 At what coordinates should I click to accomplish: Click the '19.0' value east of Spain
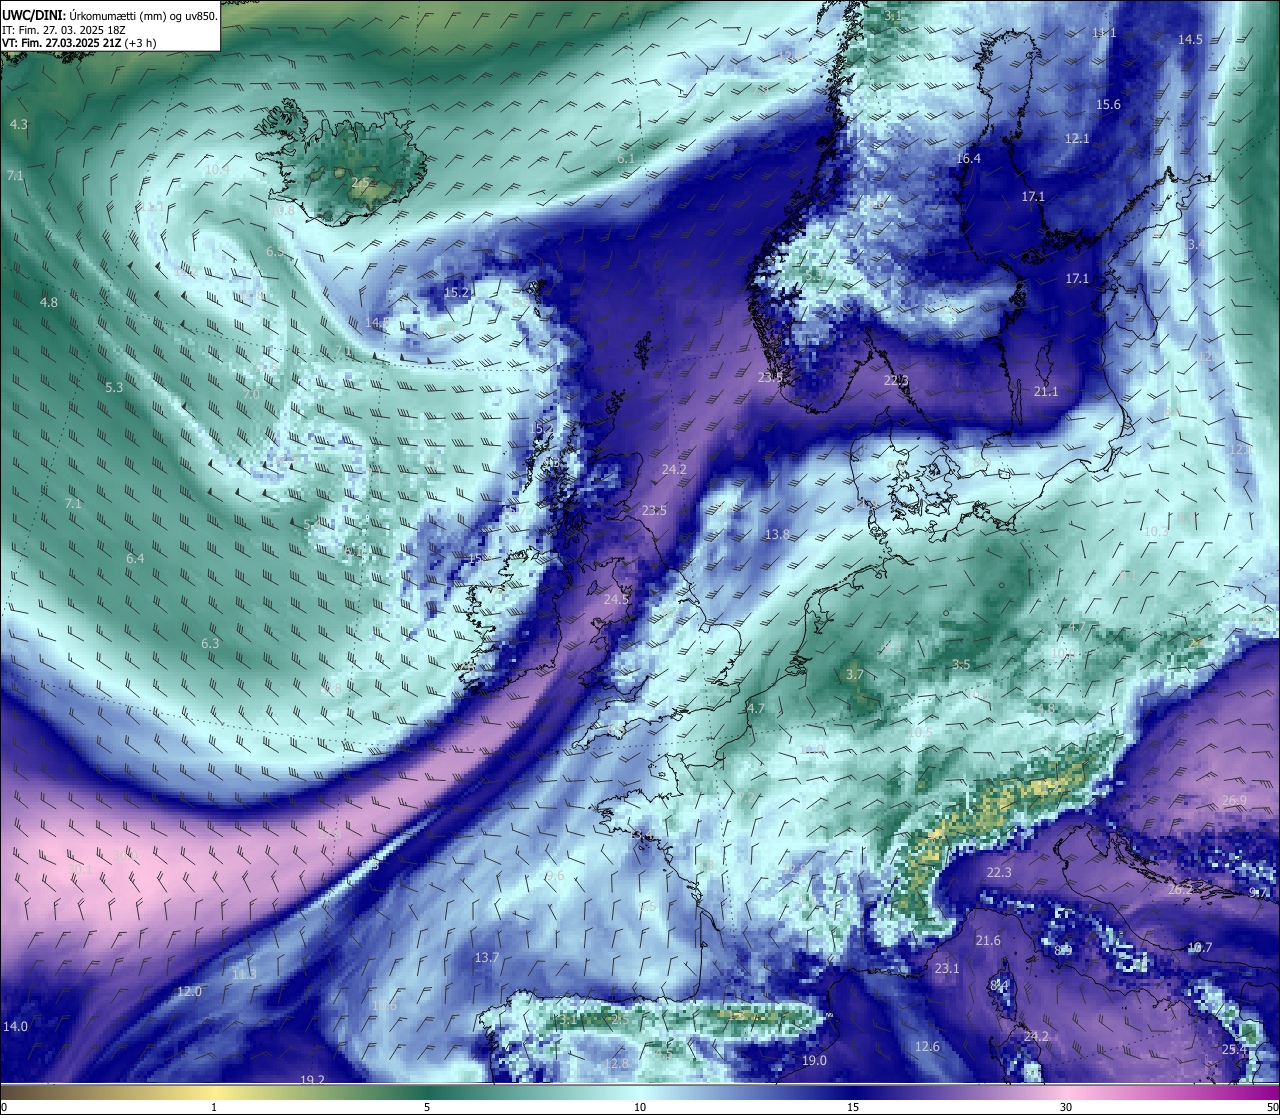pos(815,1061)
